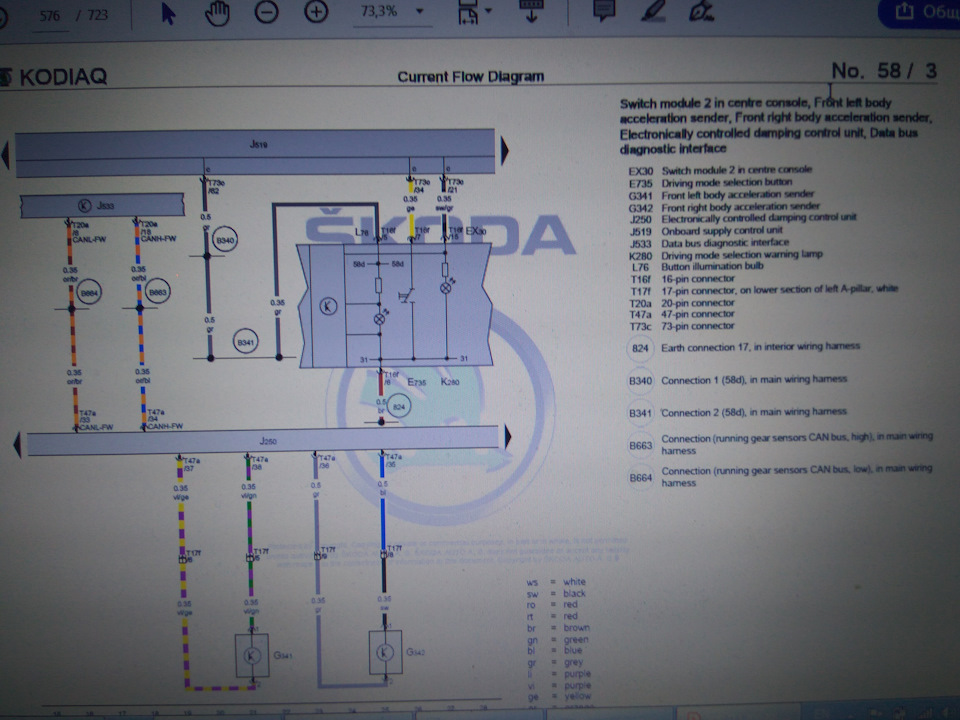Screen dimensions: 960x720
Task: Click the E735 label under the switch module
Action: (x=416, y=382)
